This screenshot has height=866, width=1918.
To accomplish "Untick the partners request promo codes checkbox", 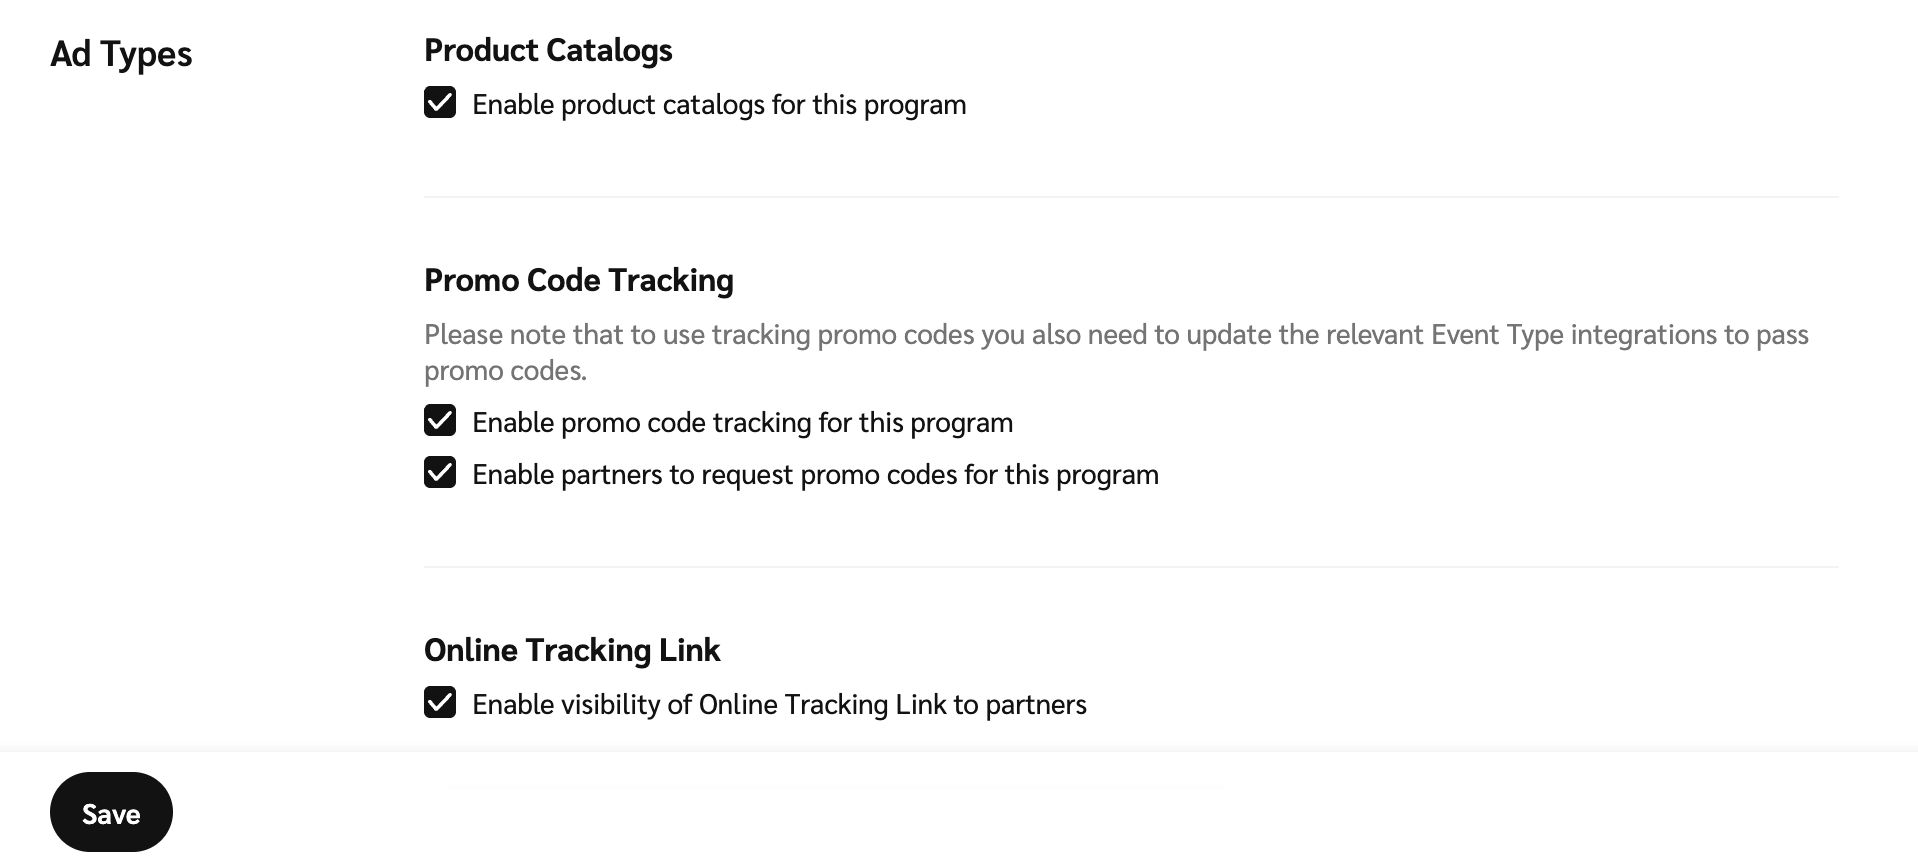I will pos(440,473).
